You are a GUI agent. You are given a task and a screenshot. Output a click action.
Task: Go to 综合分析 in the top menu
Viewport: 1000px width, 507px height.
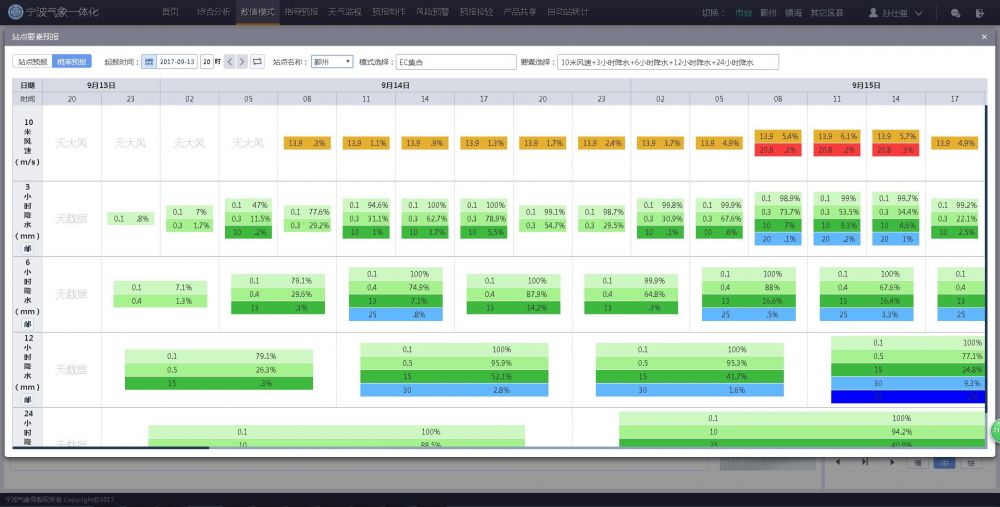[x=213, y=12]
